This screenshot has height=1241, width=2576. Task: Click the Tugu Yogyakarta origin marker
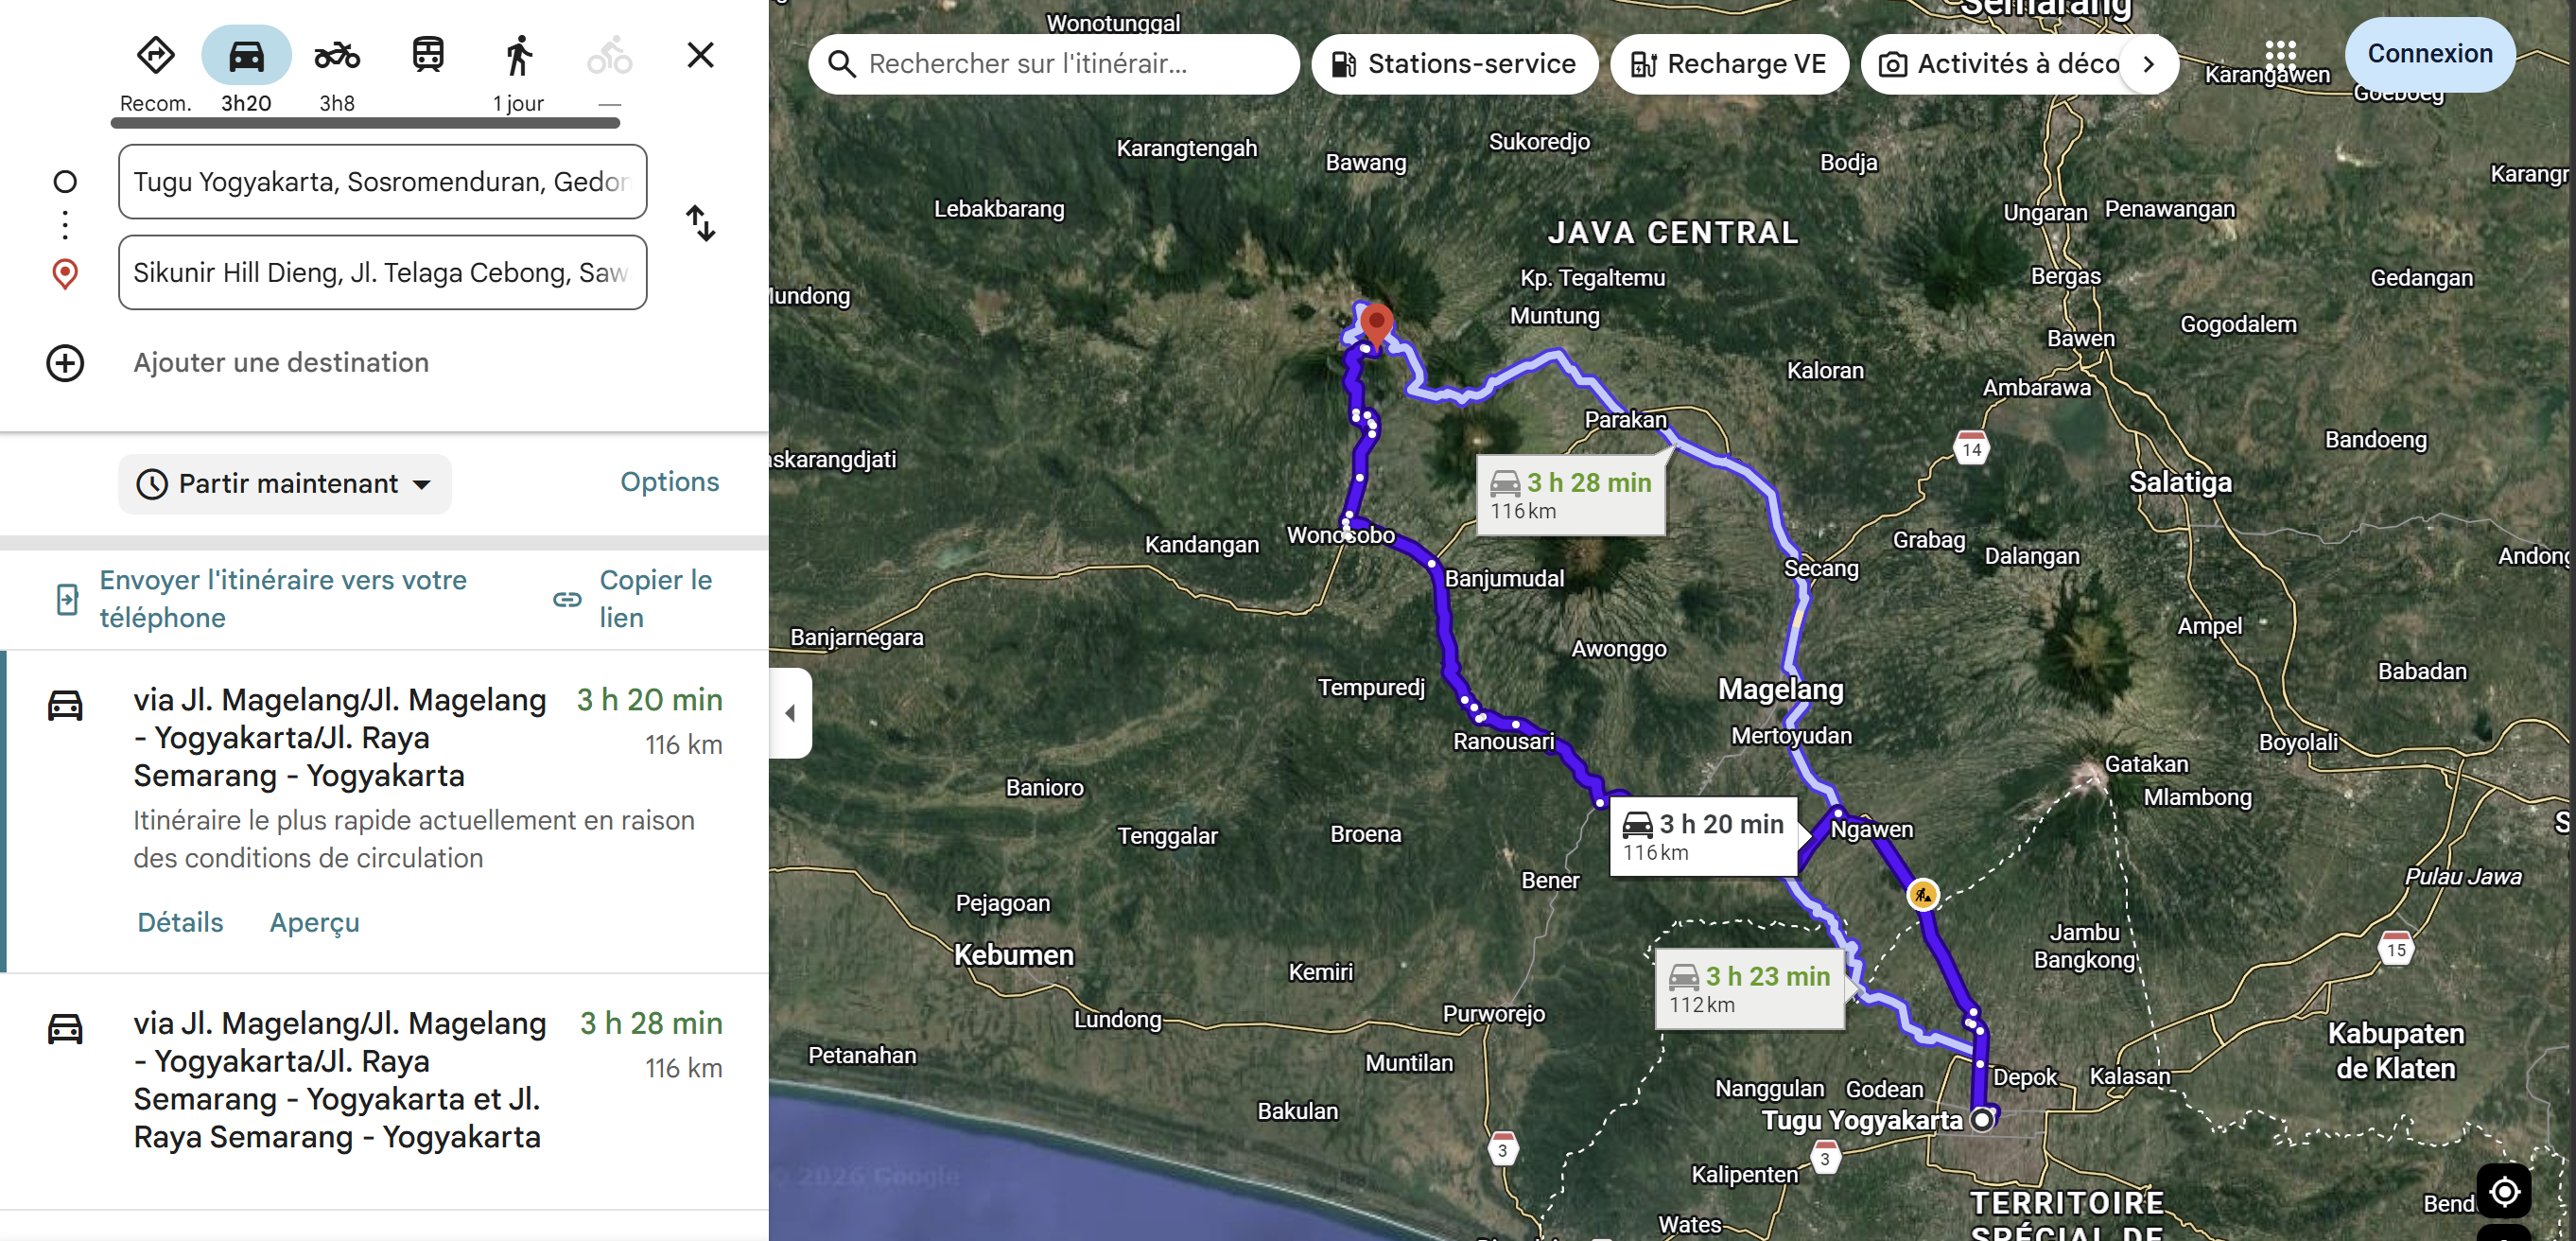click(x=1980, y=1119)
